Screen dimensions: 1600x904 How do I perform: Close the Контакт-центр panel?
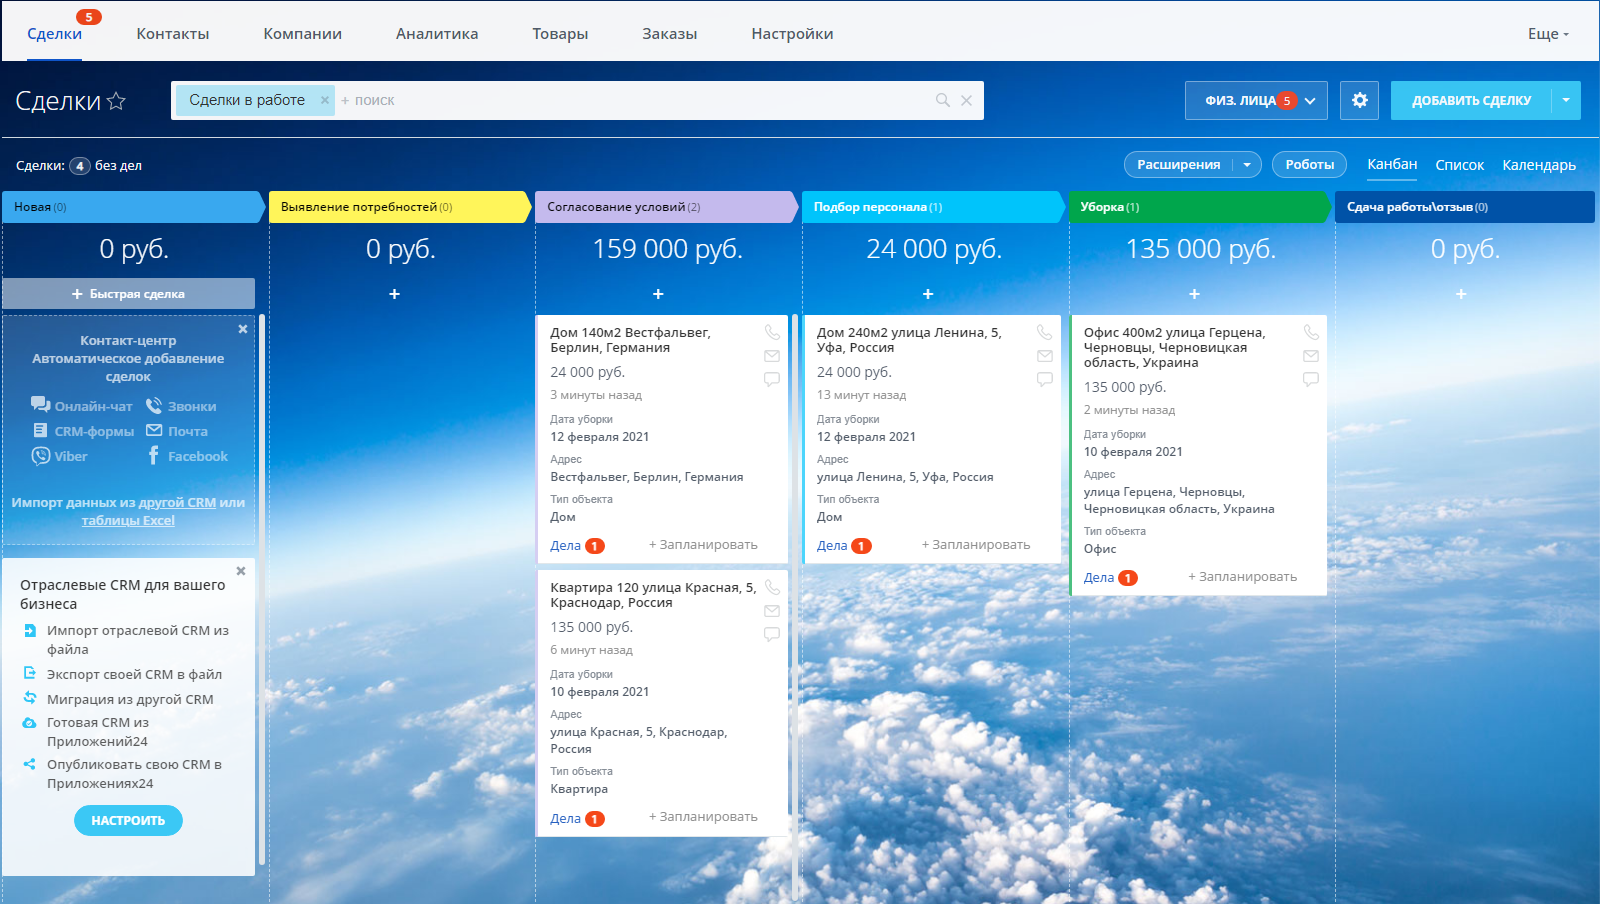coord(242,329)
